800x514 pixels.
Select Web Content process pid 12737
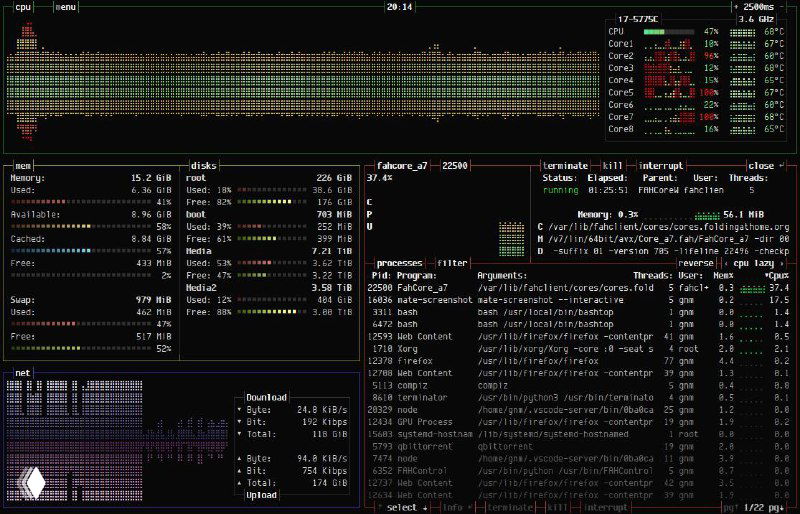coord(579,483)
